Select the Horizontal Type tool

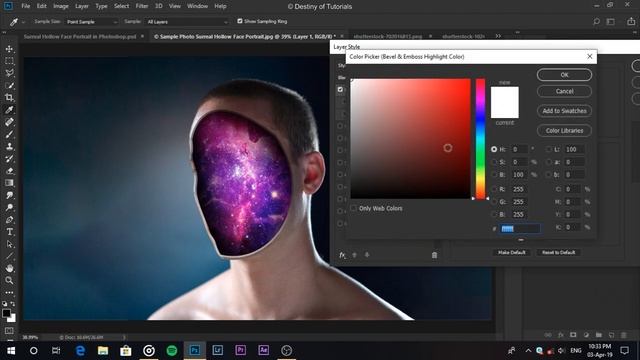(9, 232)
